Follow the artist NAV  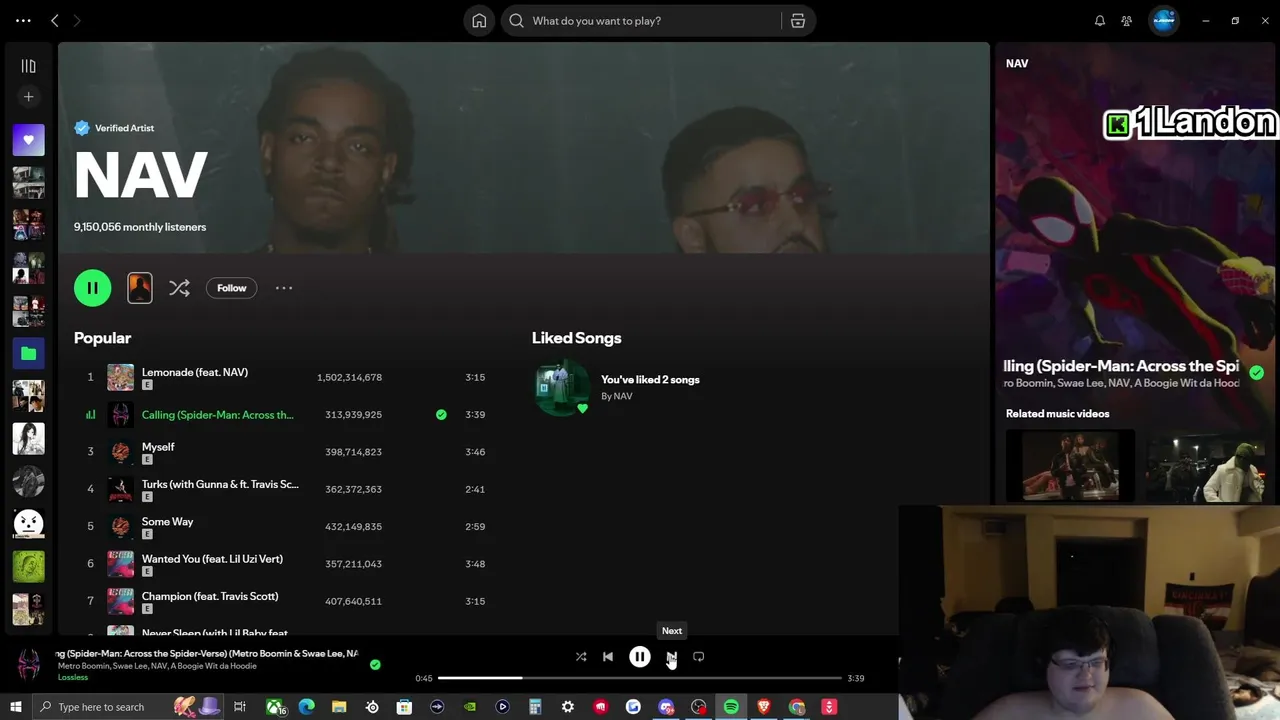point(231,288)
